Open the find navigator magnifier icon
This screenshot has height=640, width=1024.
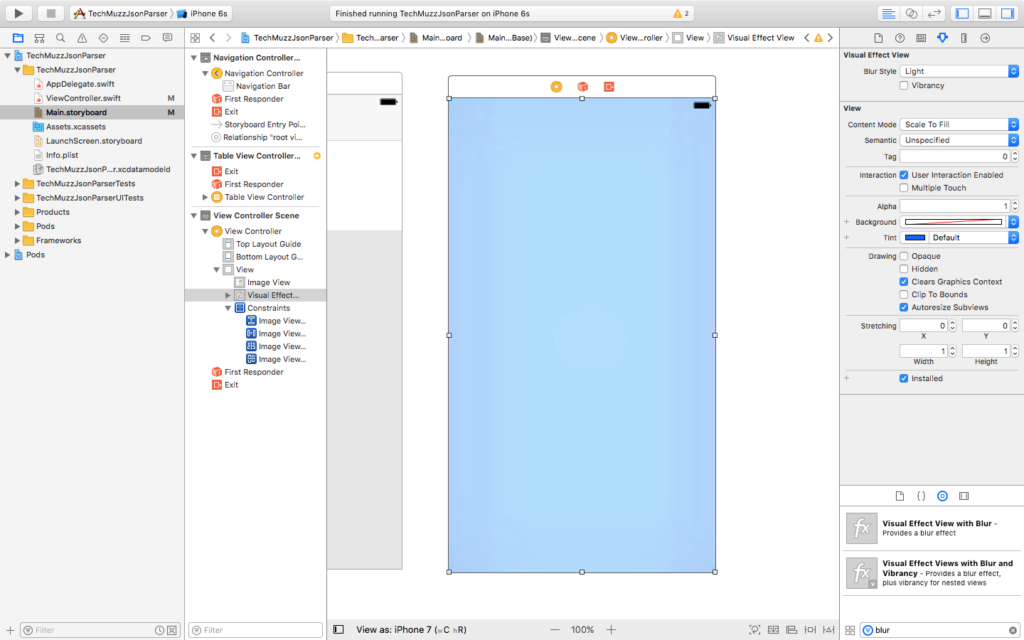[61, 38]
